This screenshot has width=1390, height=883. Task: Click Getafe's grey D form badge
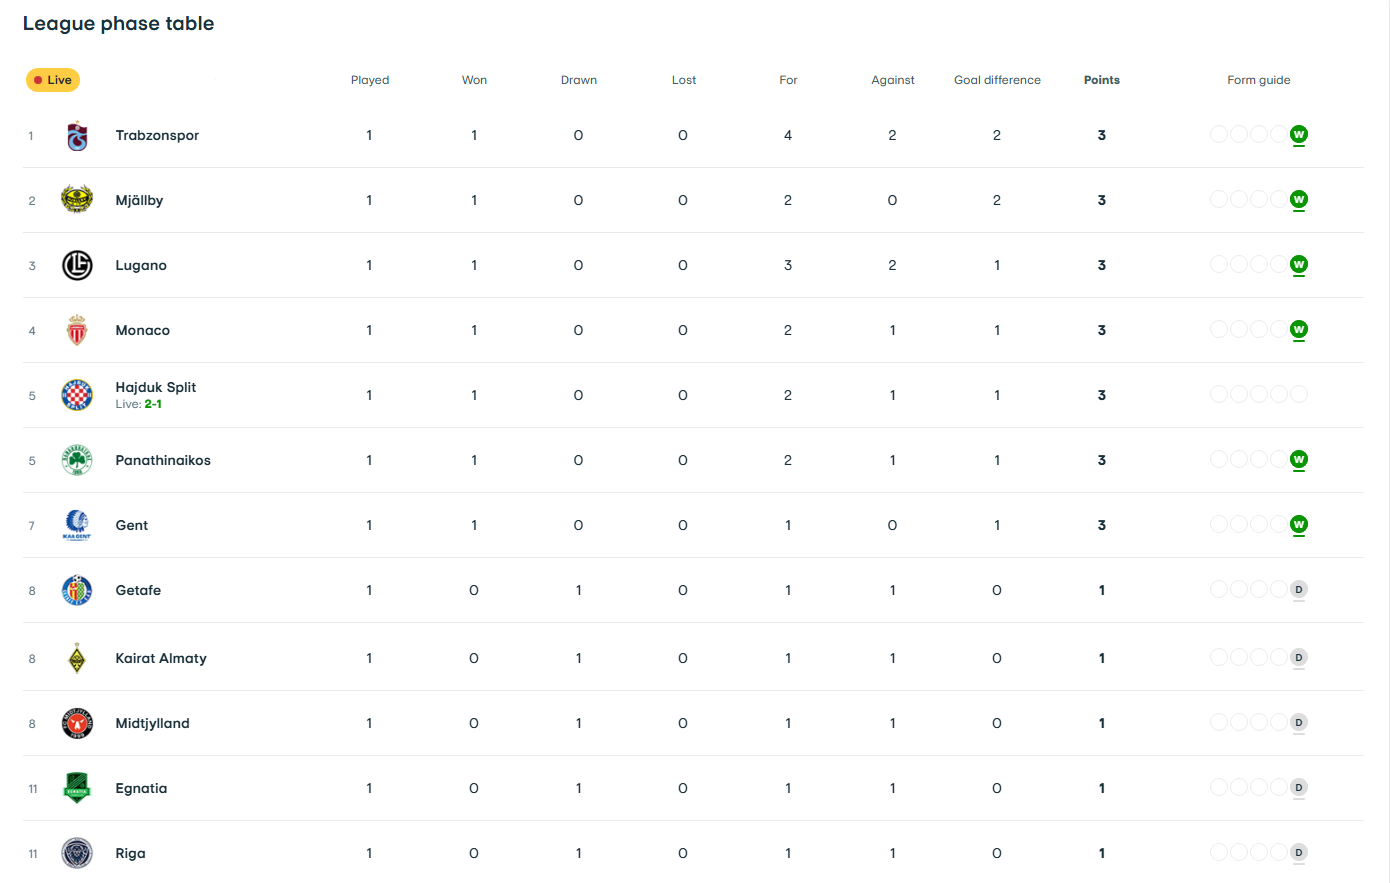(x=1299, y=590)
